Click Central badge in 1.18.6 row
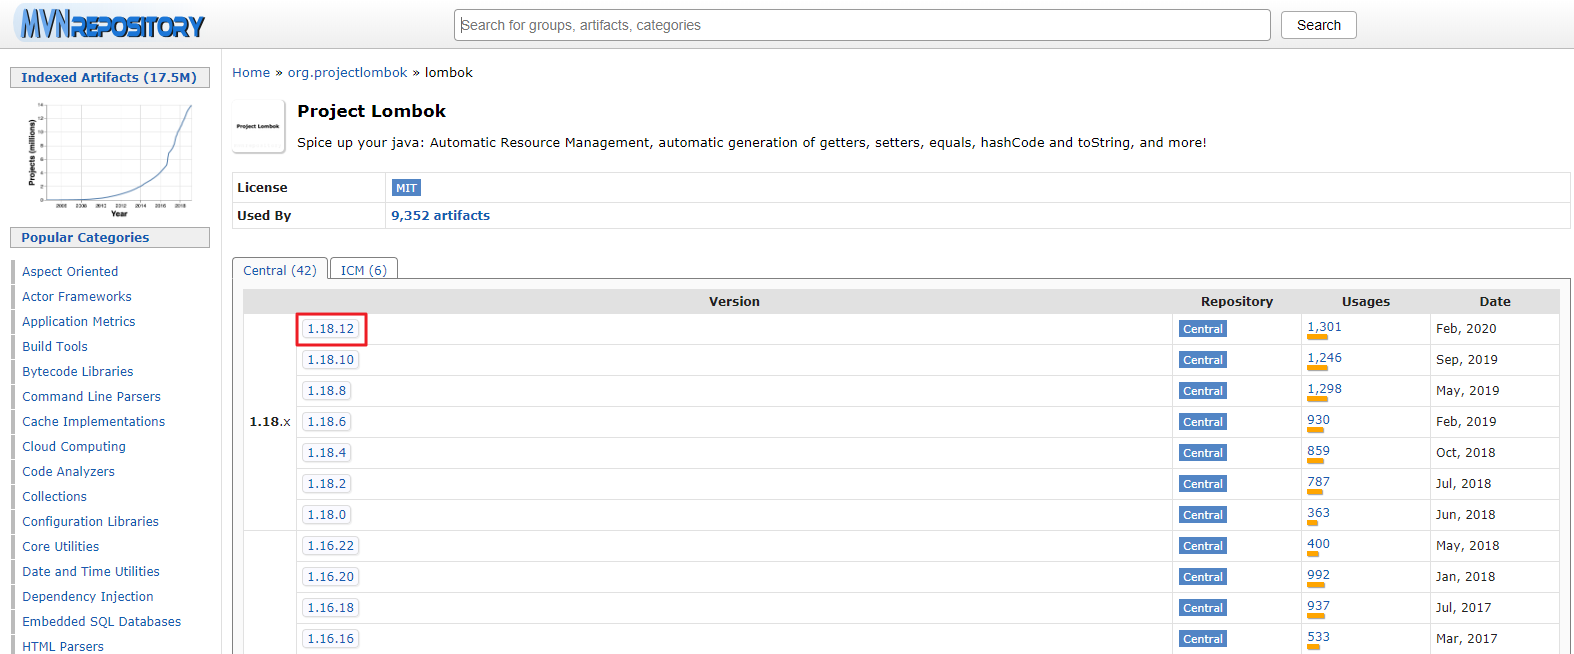Image resolution: width=1574 pixels, height=654 pixels. click(x=1203, y=422)
